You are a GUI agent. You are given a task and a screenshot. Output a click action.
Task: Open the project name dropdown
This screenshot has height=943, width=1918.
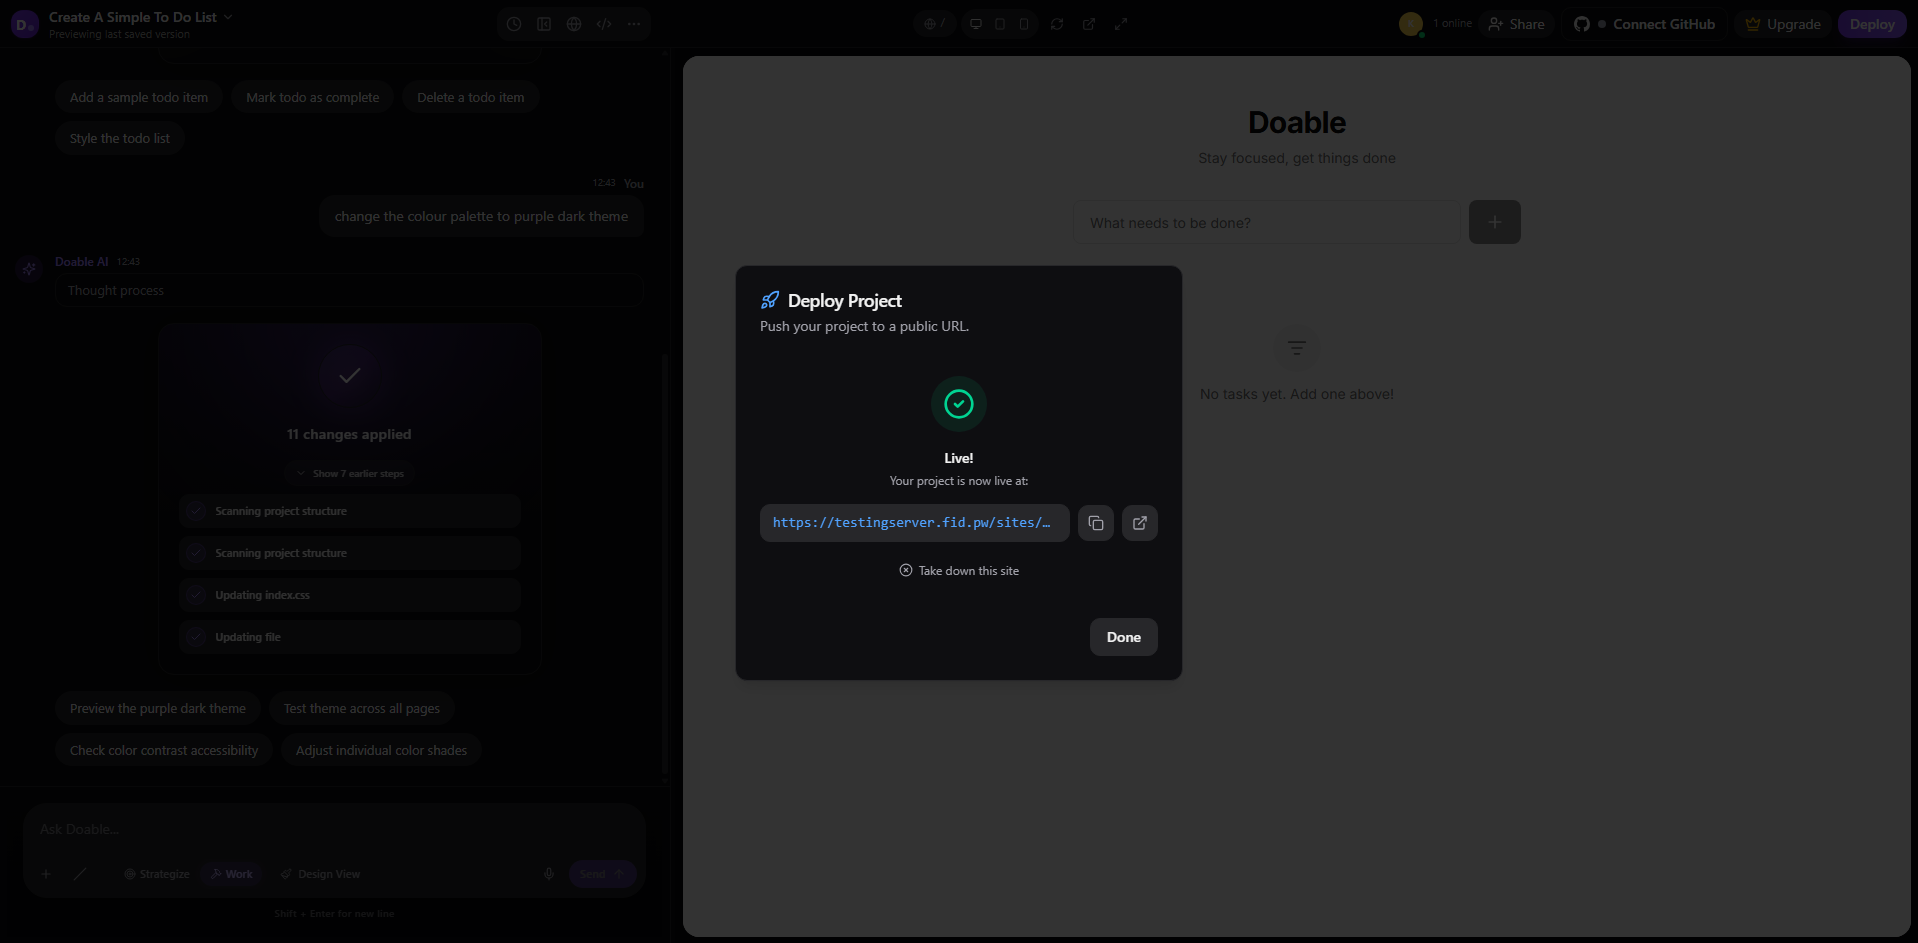(x=141, y=17)
